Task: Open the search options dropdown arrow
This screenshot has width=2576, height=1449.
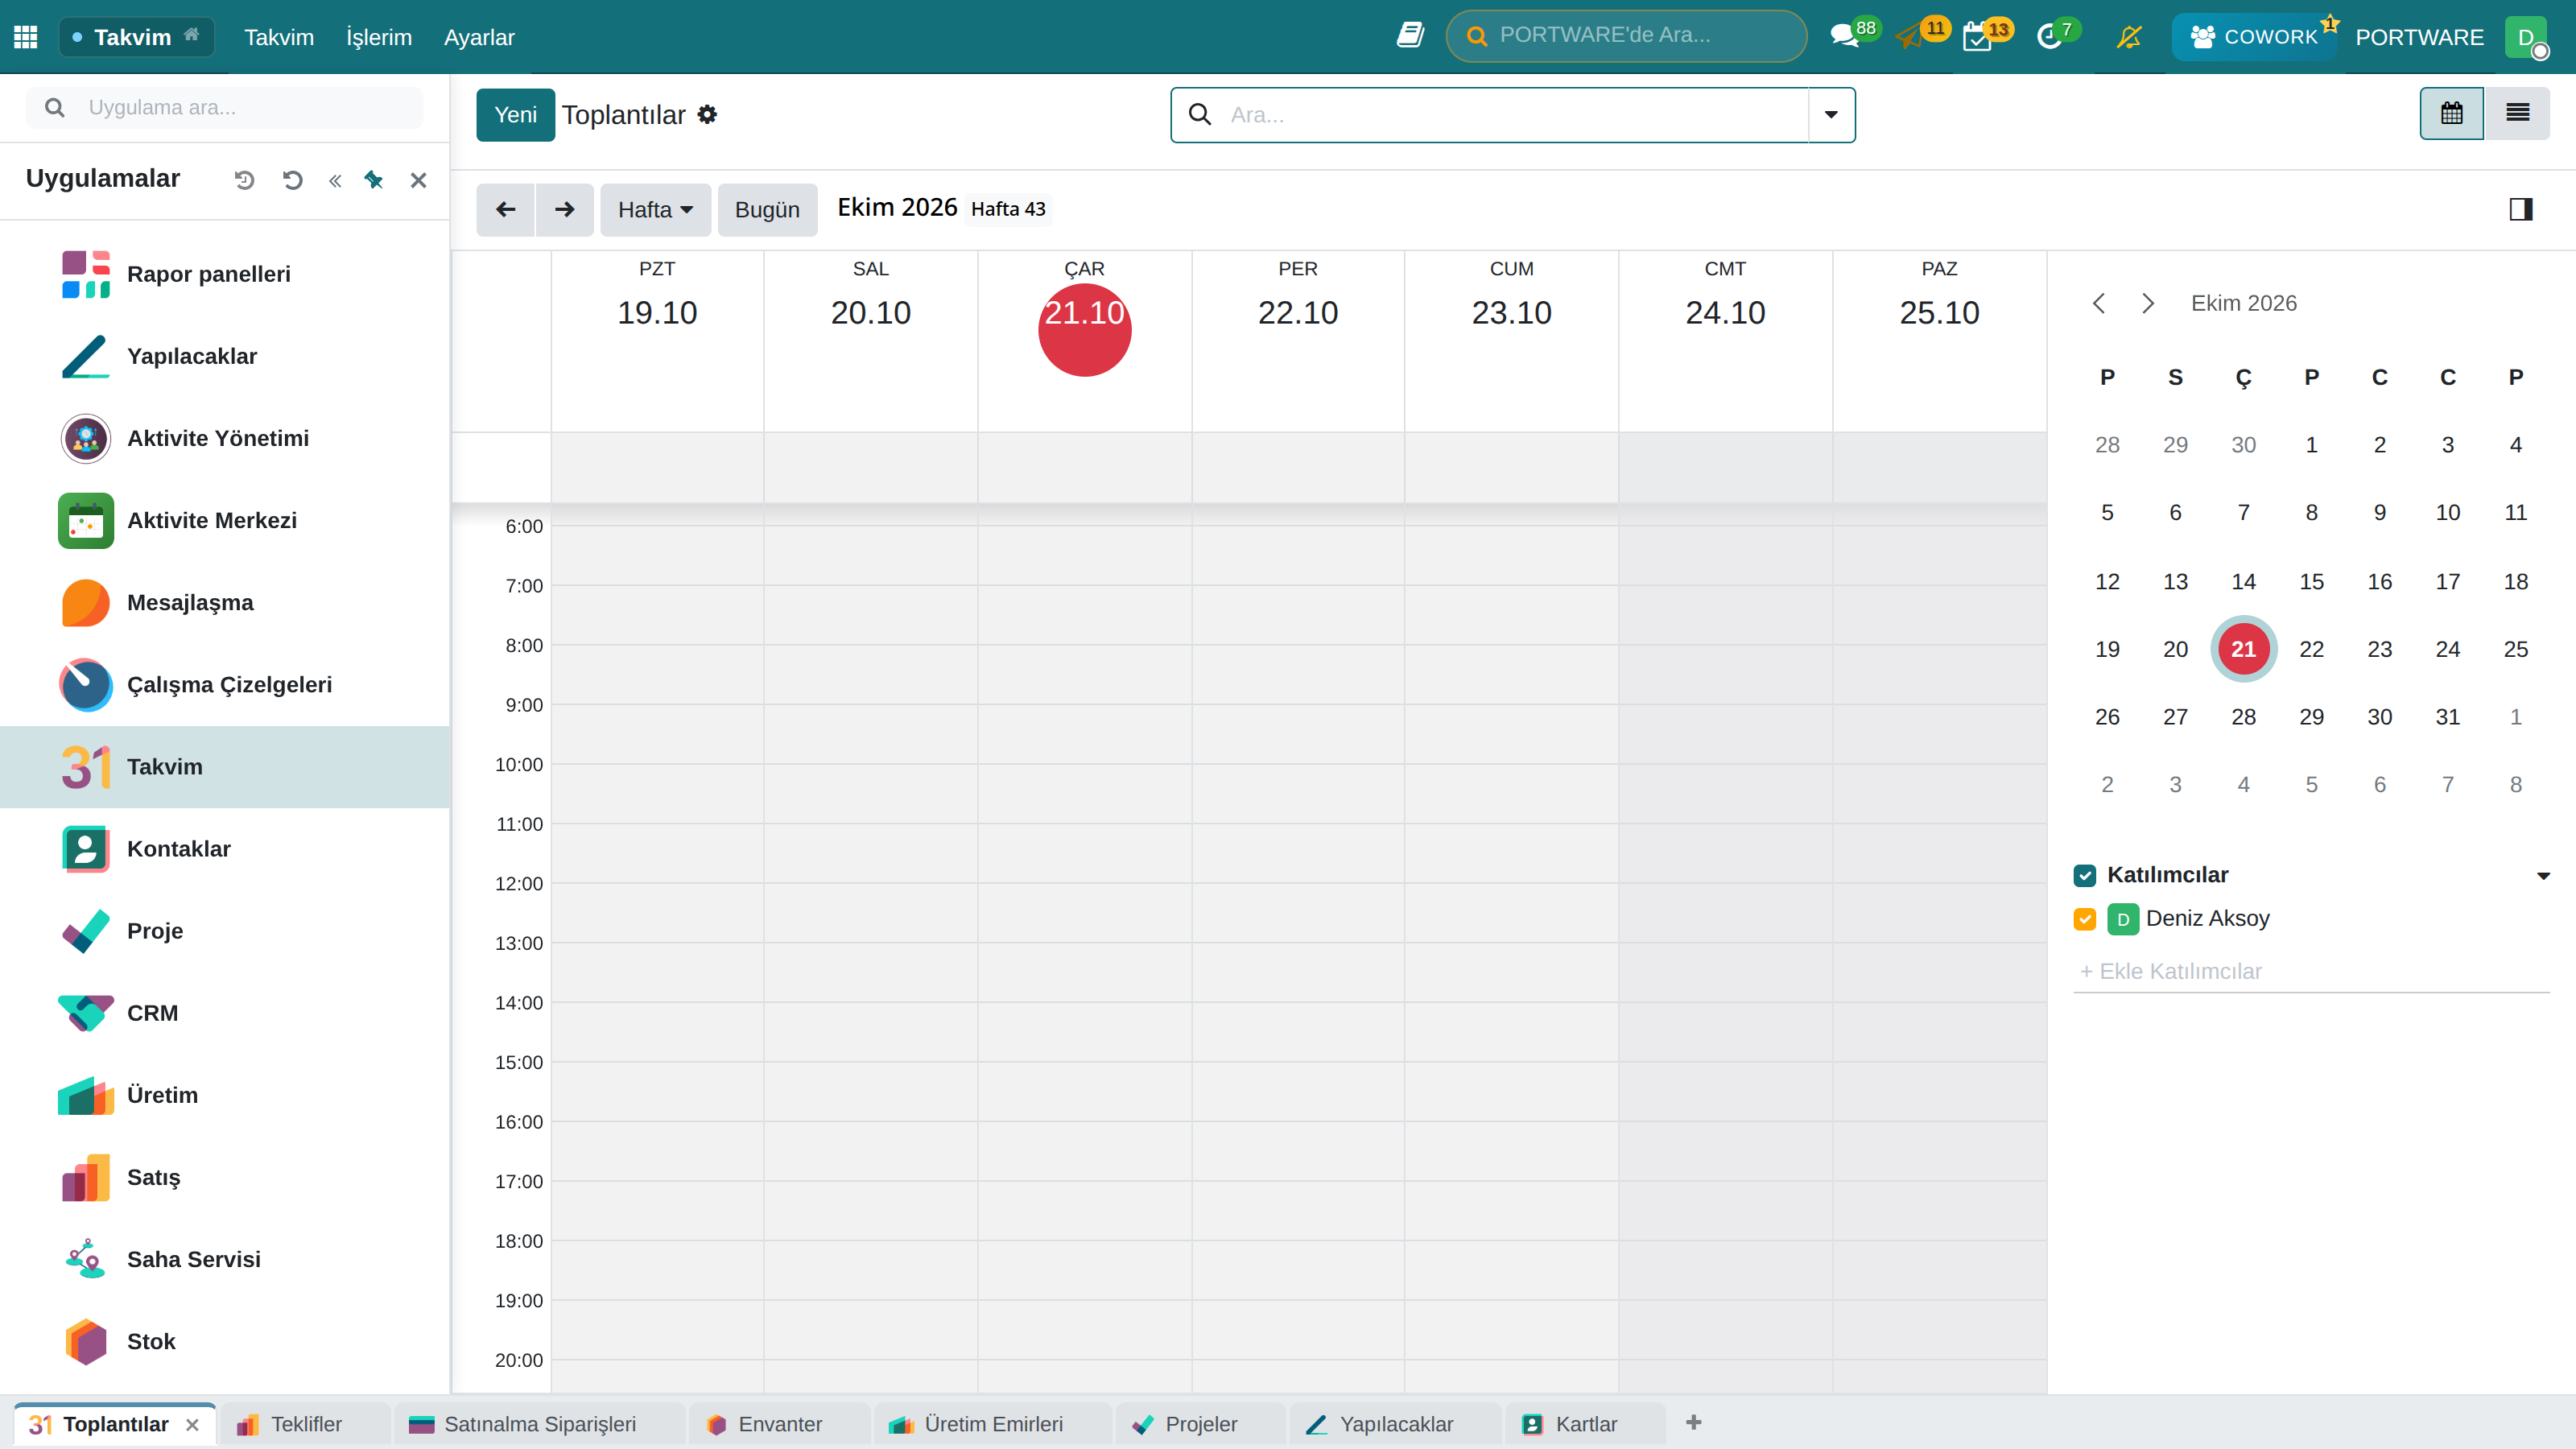Action: (x=1831, y=115)
